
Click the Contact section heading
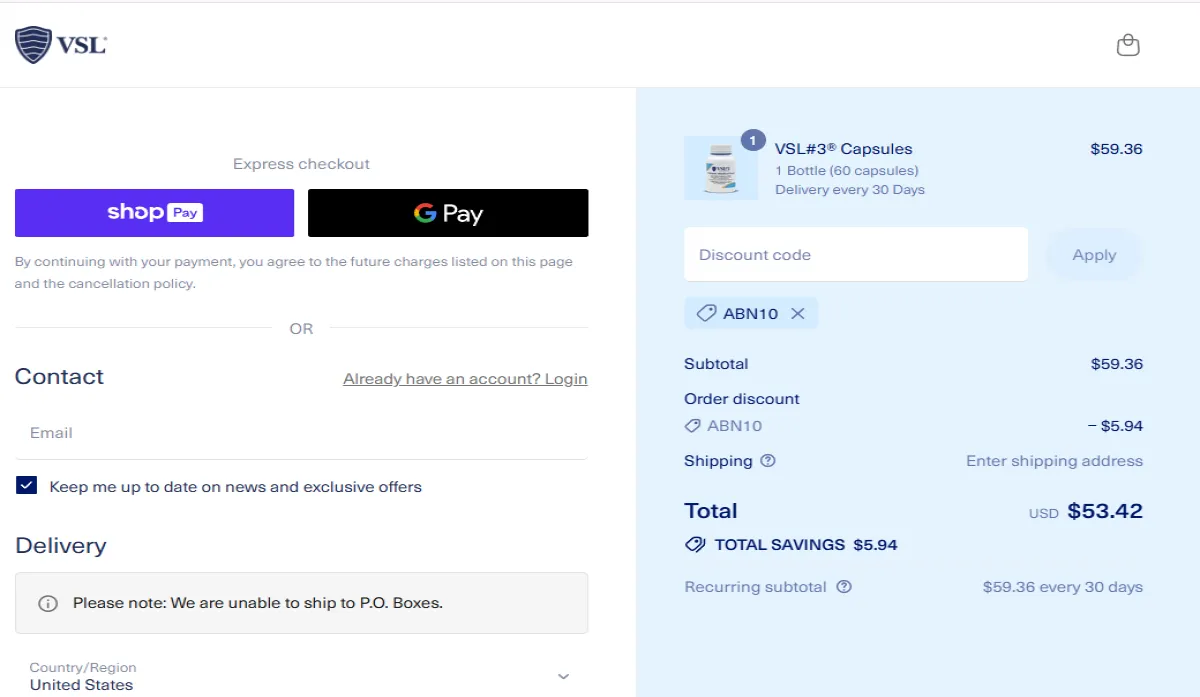click(59, 377)
